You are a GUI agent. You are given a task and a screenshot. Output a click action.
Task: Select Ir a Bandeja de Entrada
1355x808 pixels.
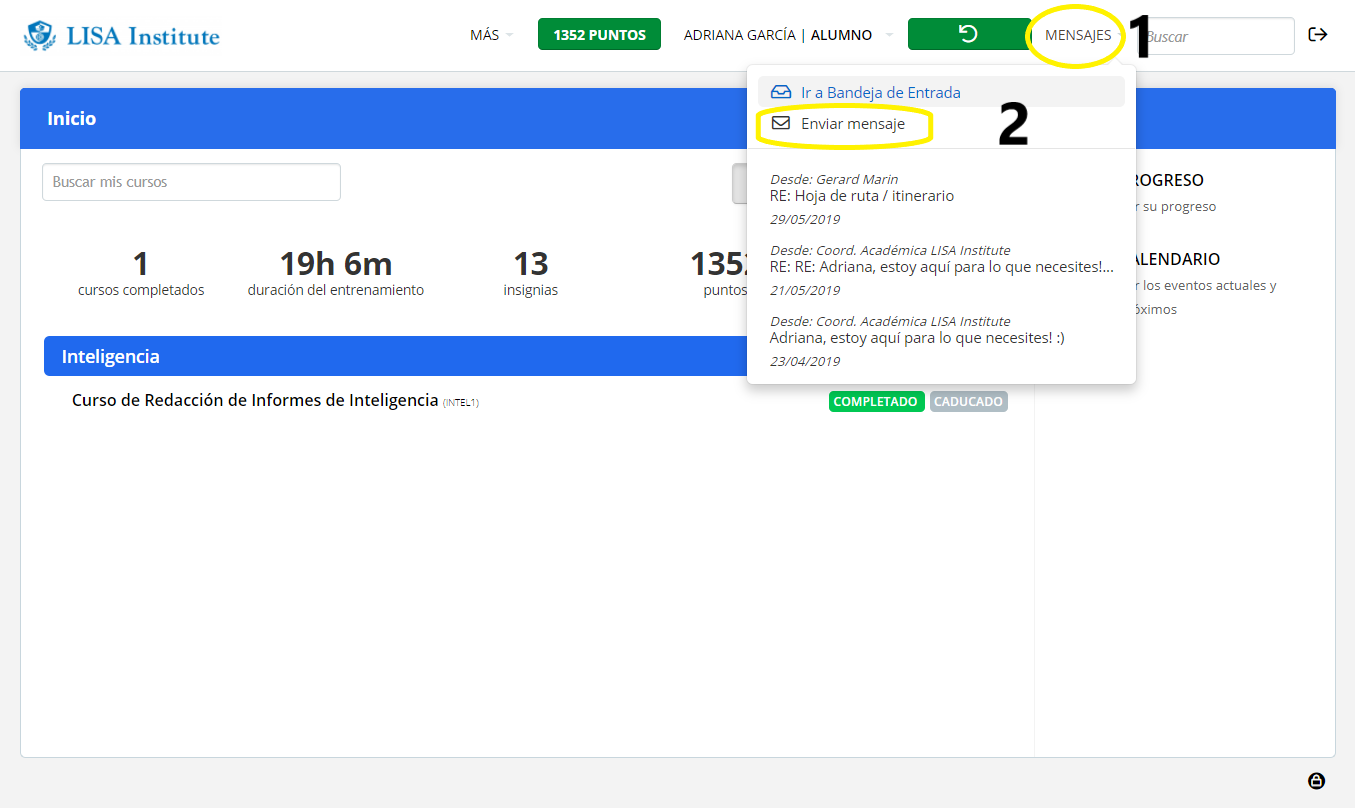pos(880,92)
